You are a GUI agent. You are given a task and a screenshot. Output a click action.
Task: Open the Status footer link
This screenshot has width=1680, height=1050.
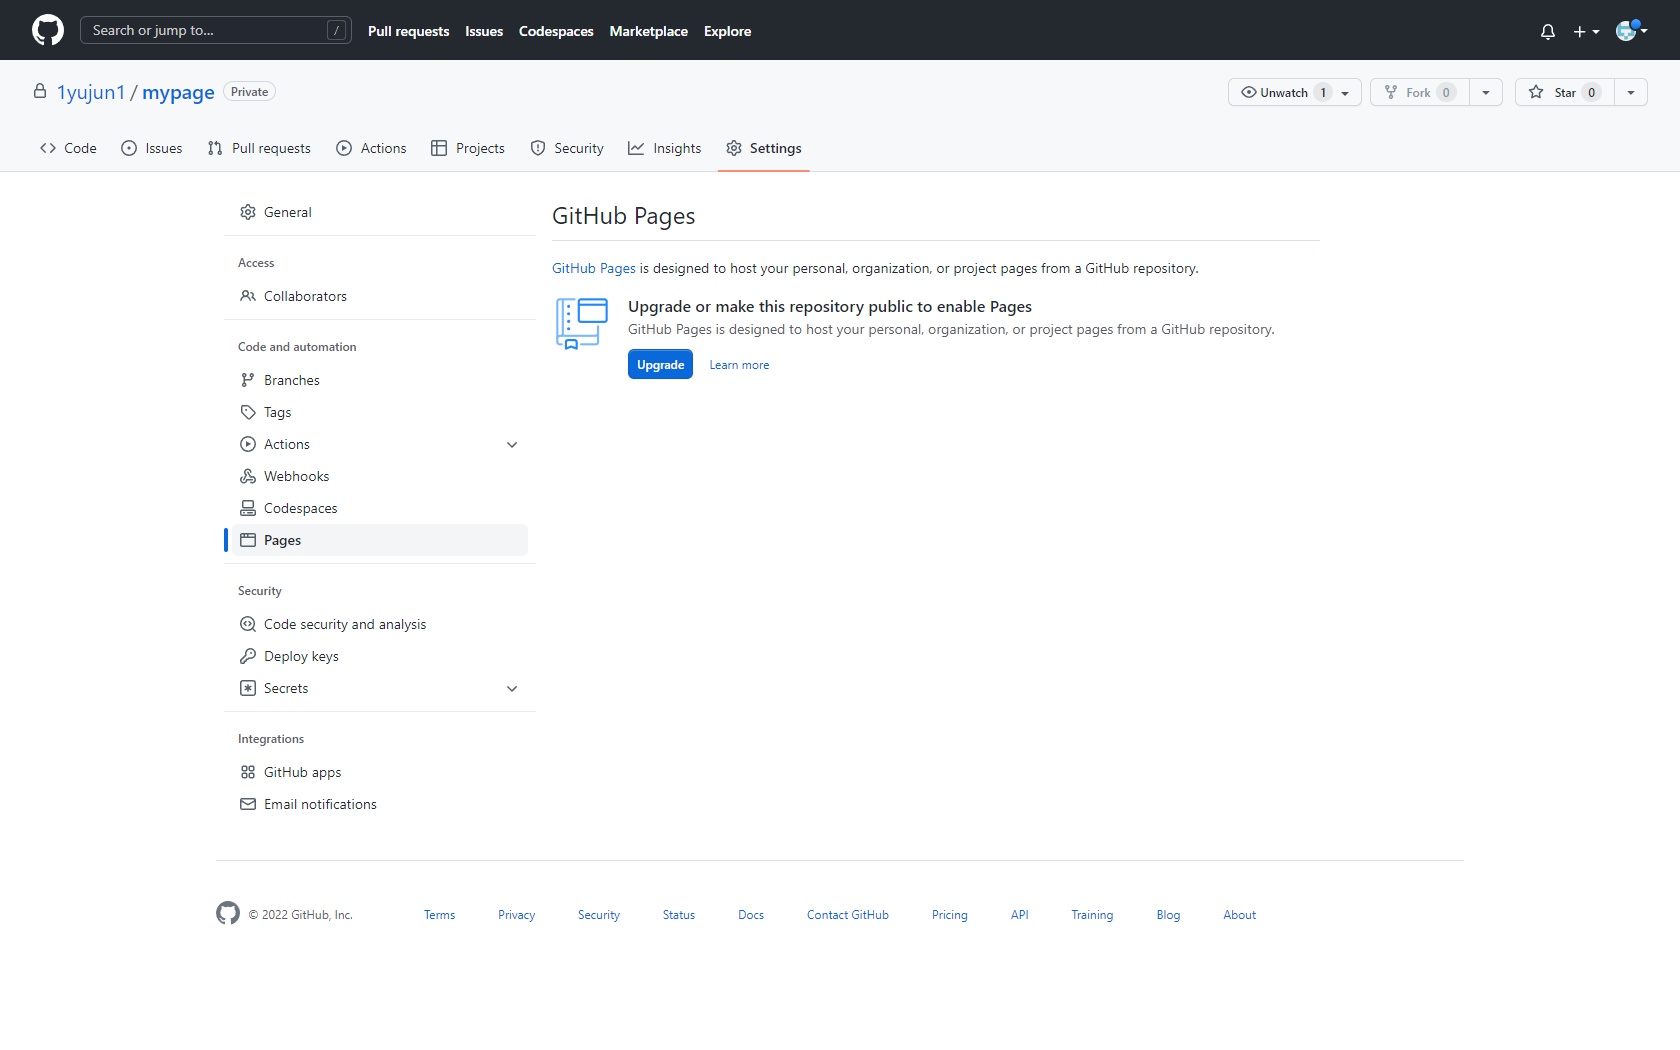click(679, 915)
